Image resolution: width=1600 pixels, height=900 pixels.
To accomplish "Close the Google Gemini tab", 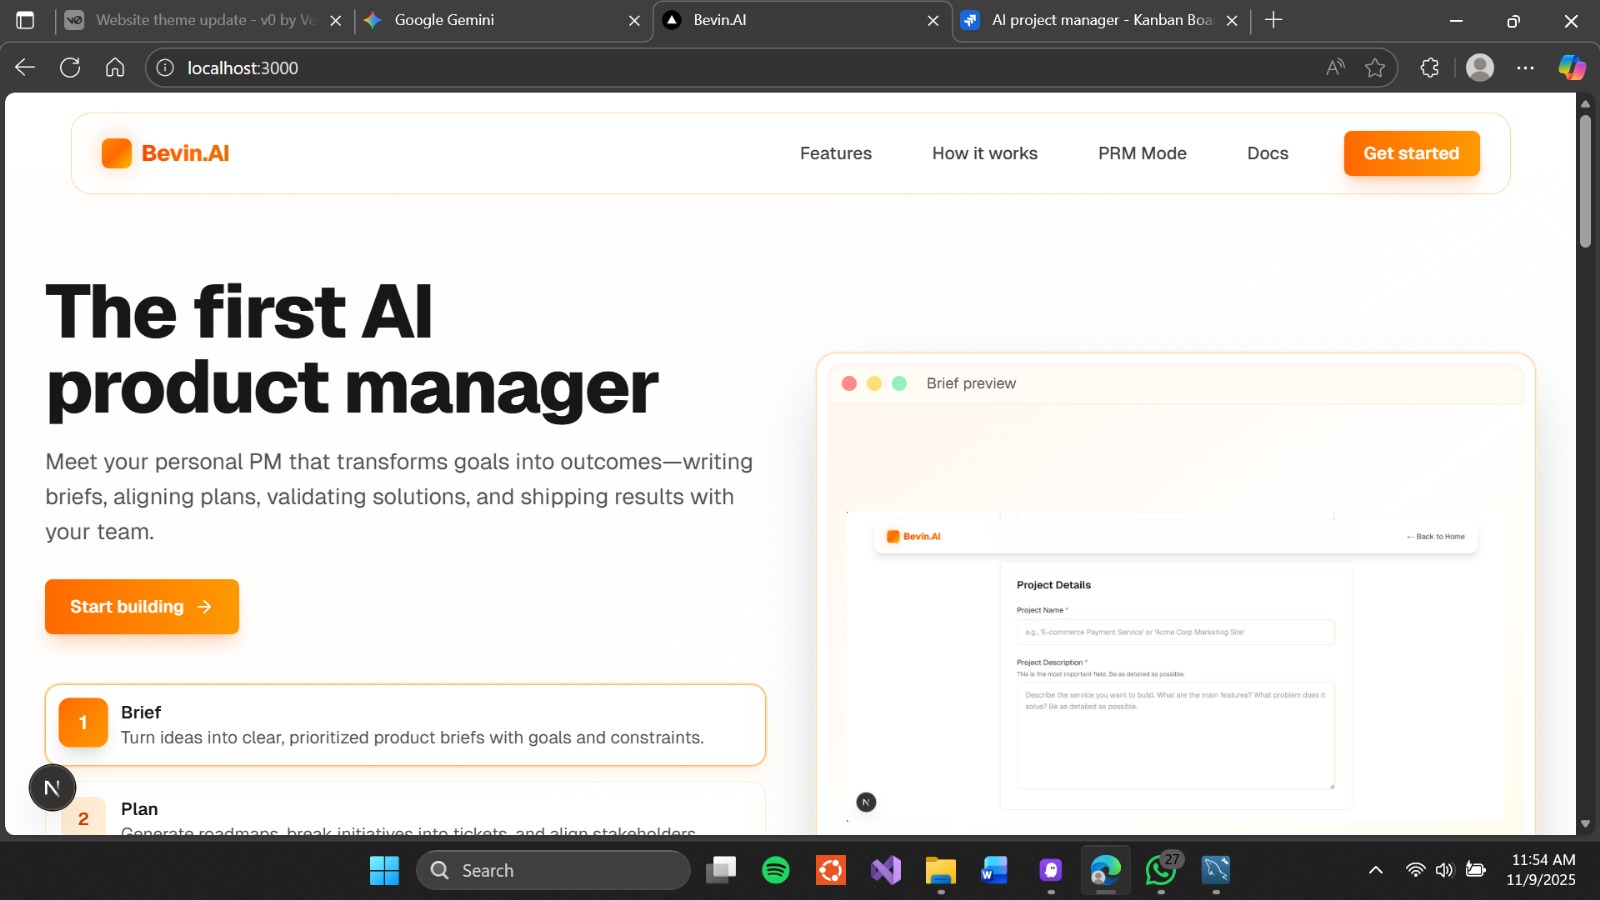I will point(634,20).
